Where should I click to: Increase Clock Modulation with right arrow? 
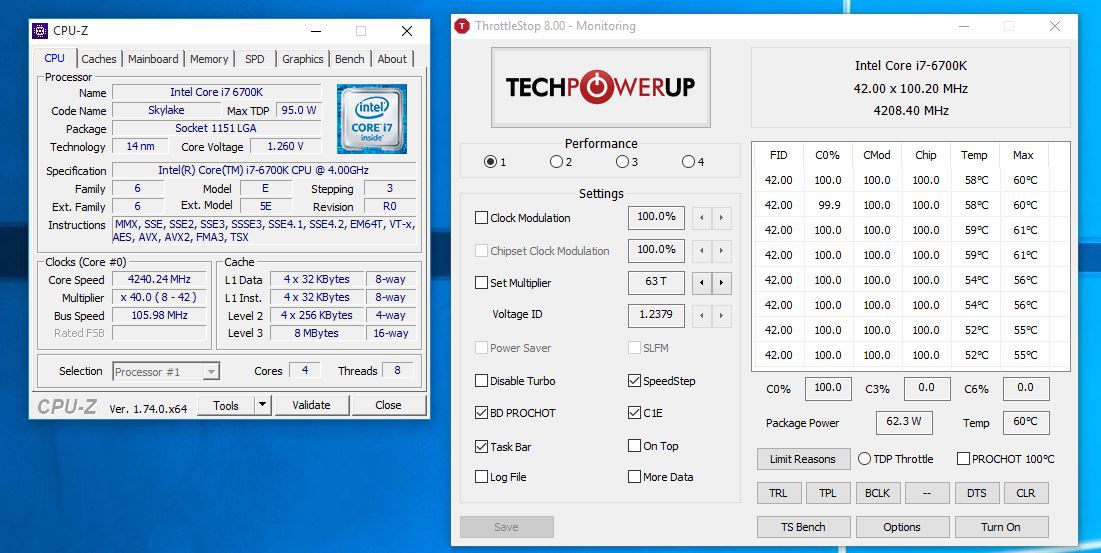(x=722, y=218)
